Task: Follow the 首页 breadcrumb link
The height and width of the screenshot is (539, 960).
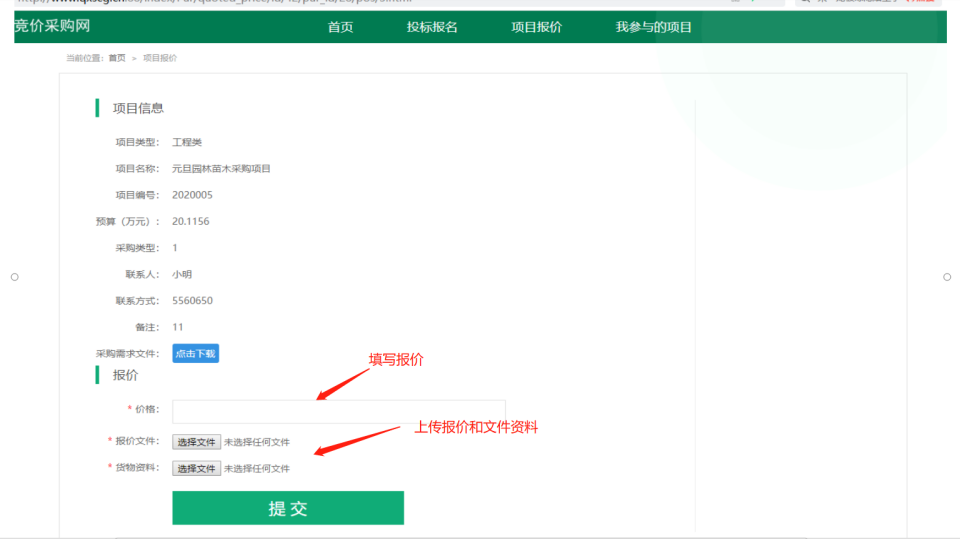Action: [x=117, y=58]
